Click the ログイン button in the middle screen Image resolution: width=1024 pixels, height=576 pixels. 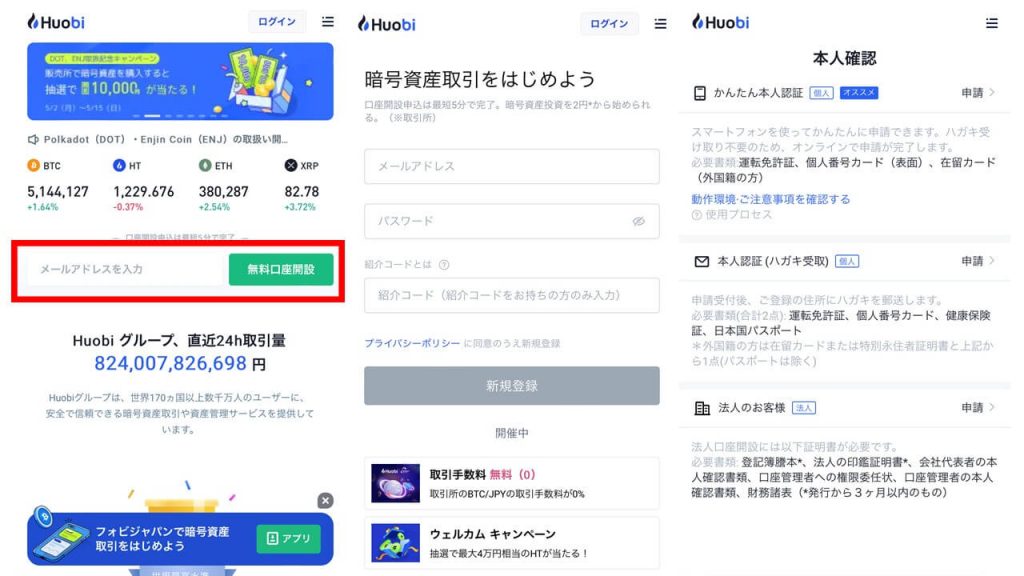click(x=609, y=24)
